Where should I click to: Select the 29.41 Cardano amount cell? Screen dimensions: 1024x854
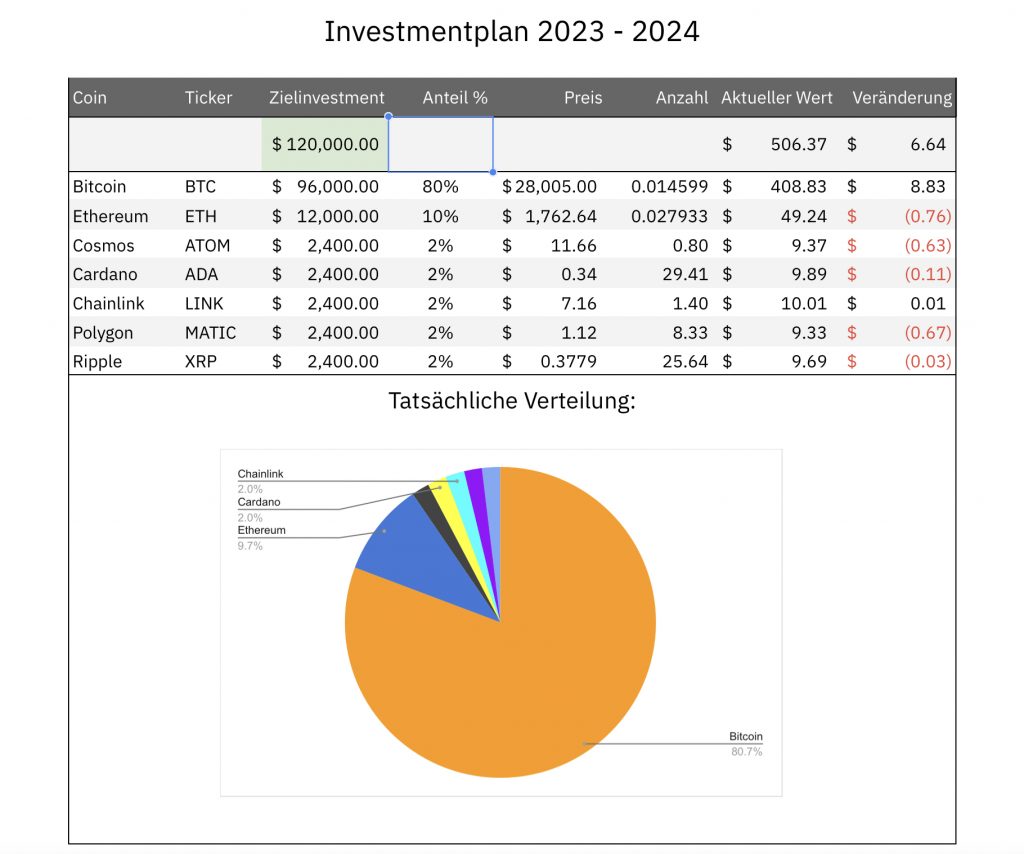point(685,274)
